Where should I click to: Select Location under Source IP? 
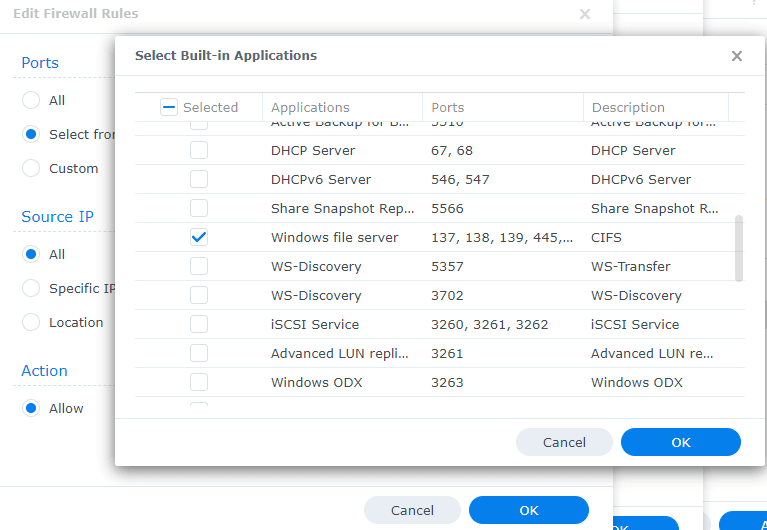point(31,322)
